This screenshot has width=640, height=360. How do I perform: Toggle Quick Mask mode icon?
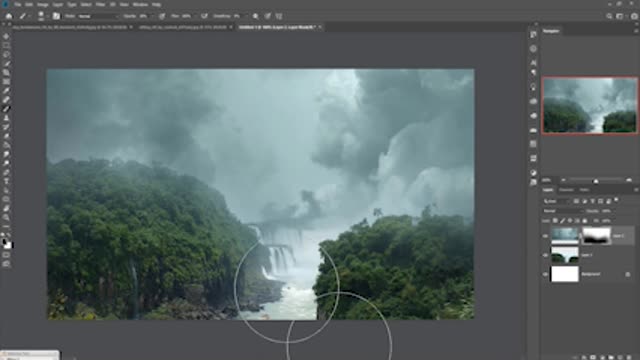click(6, 255)
